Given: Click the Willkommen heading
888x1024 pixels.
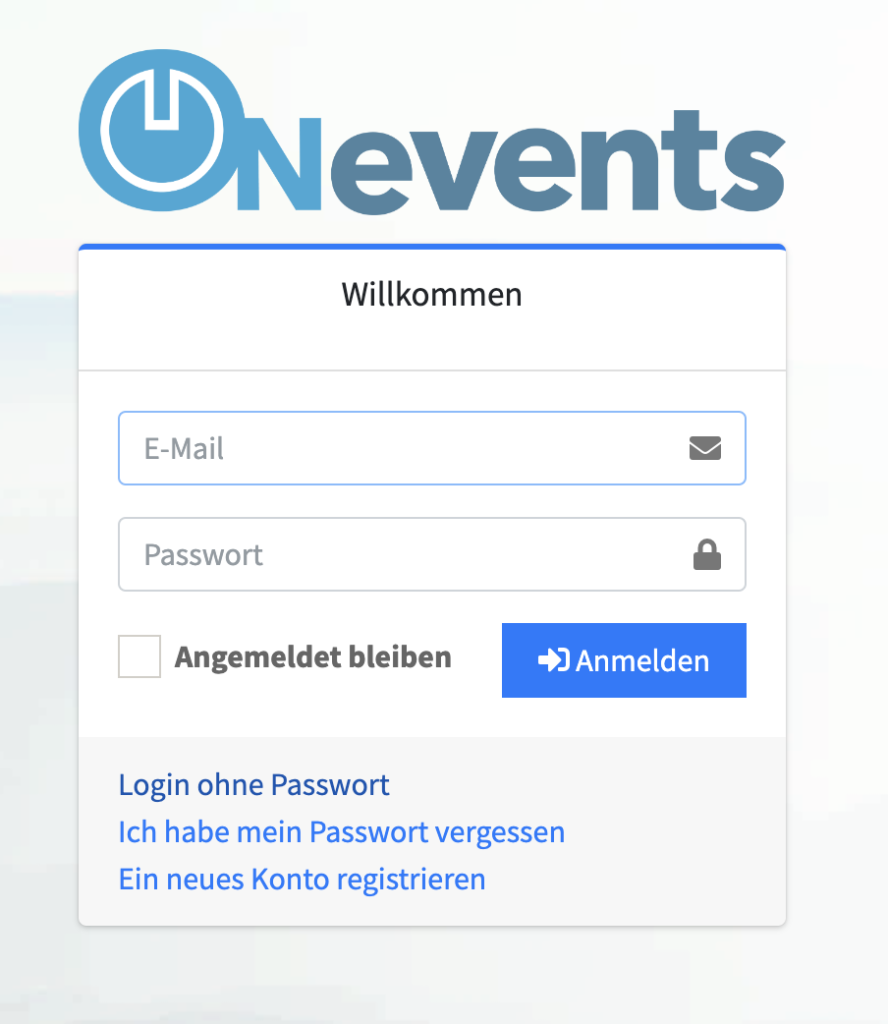Looking at the screenshot, I should coord(432,295).
